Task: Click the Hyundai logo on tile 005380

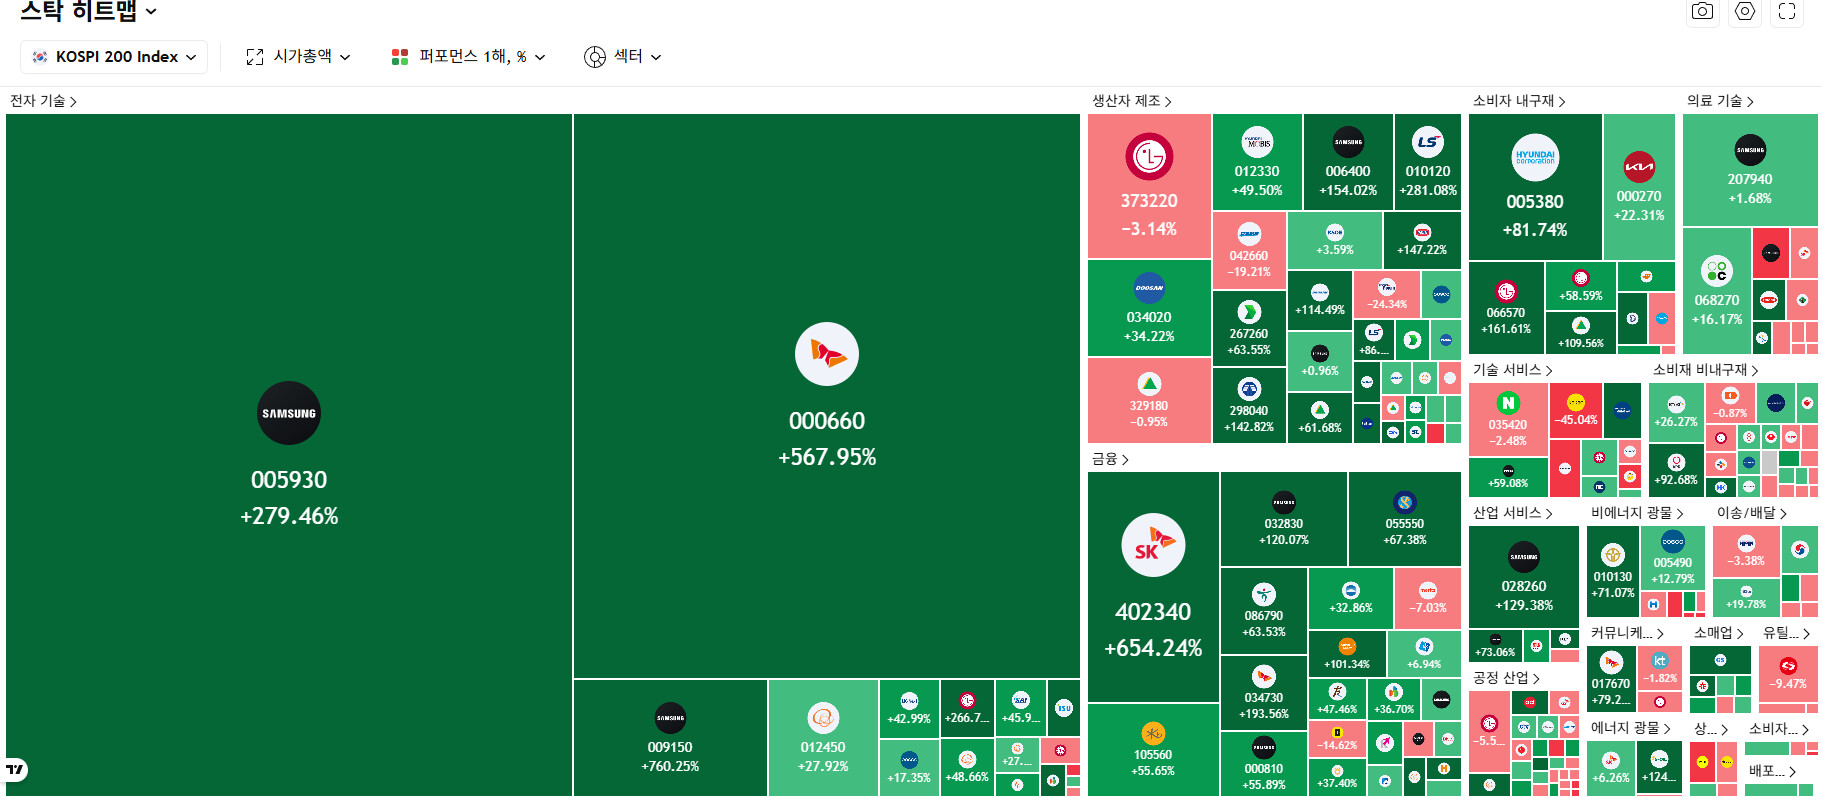Action: point(1535,158)
